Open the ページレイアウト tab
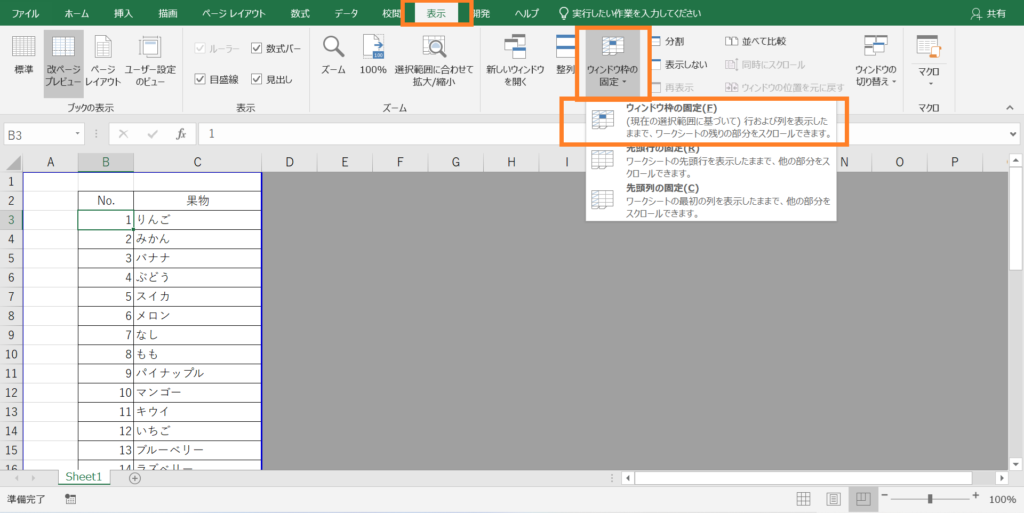This screenshot has width=1024, height=513. pyautogui.click(x=234, y=13)
